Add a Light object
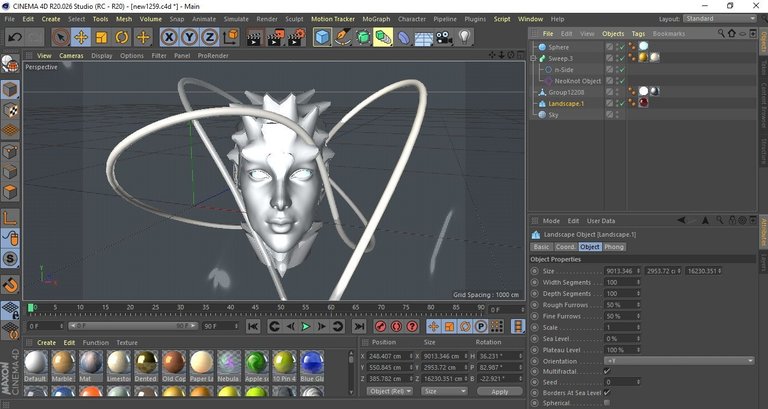Image resolution: width=768 pixels, height=409 pixels. (x=464, y=37)
